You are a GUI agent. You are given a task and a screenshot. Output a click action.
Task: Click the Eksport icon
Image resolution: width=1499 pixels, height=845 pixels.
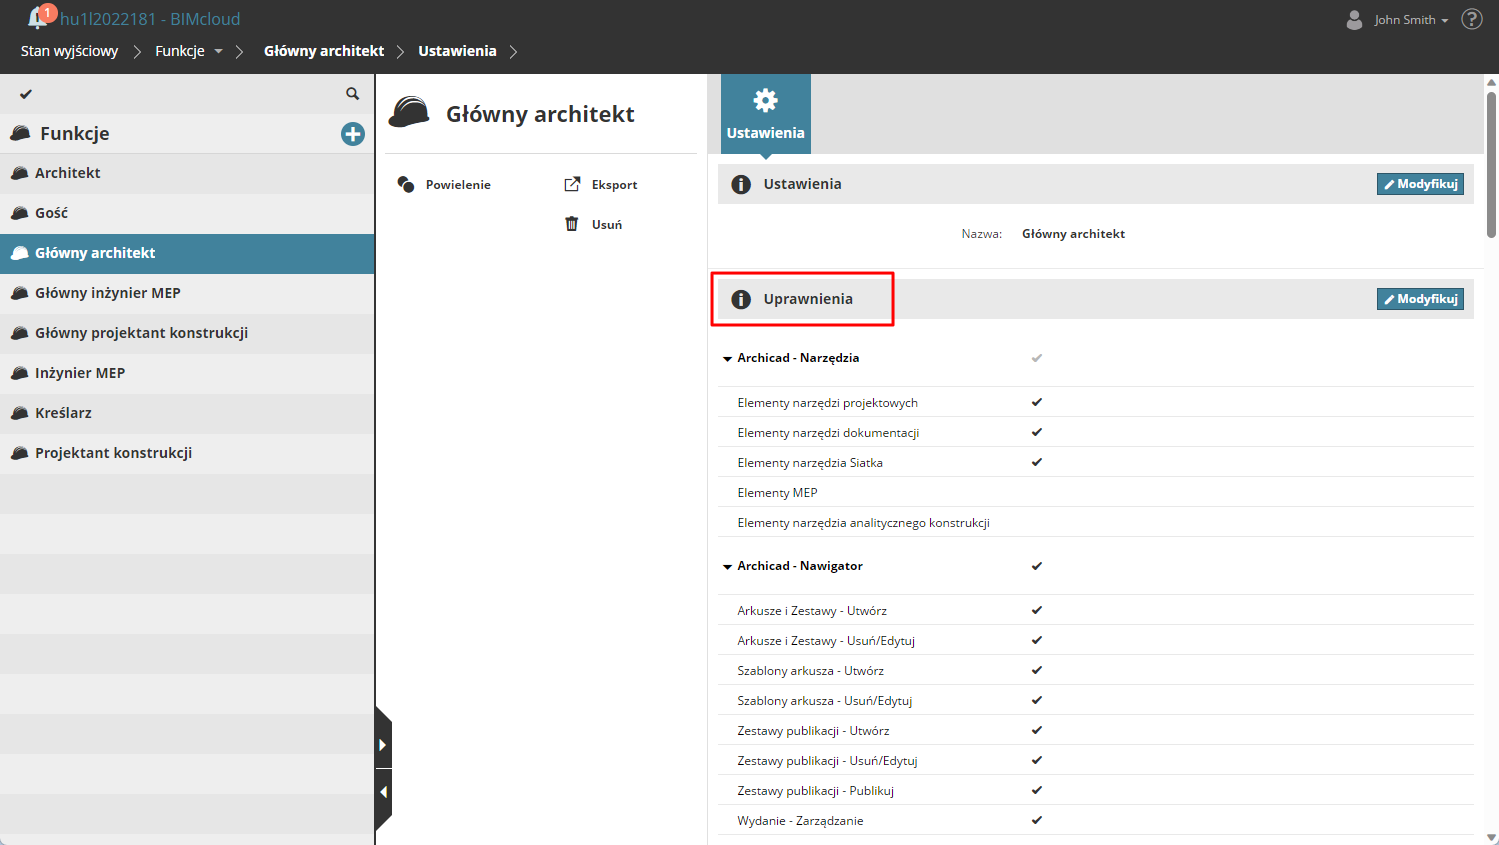coord(572,185)
